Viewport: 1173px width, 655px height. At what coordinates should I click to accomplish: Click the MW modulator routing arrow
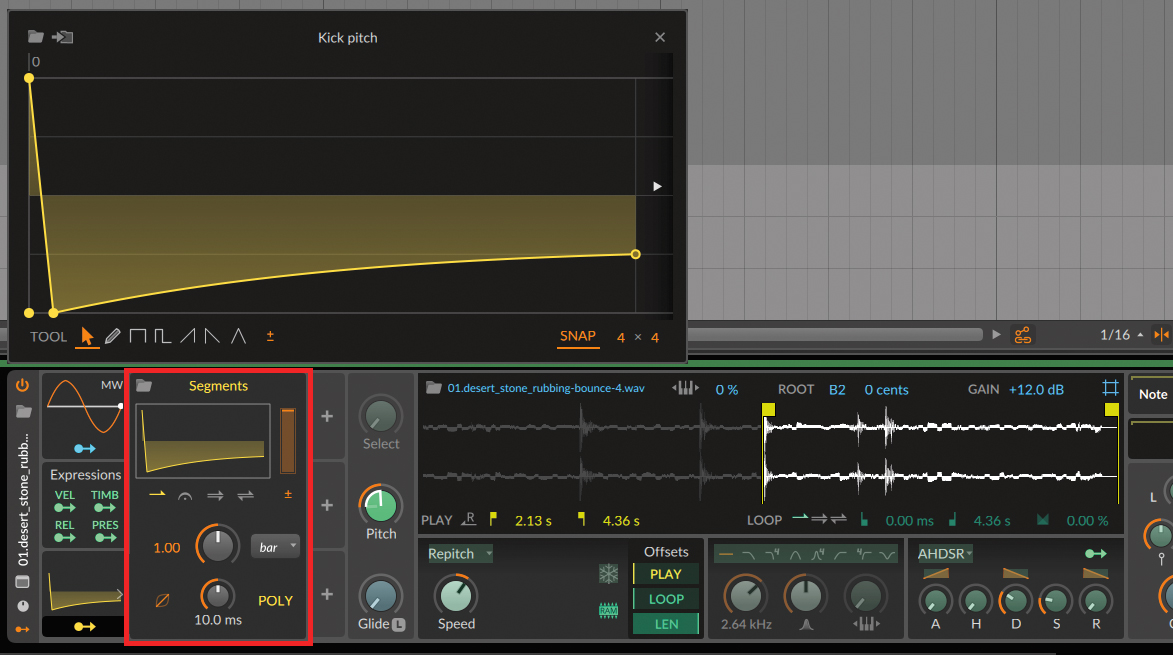85,449
